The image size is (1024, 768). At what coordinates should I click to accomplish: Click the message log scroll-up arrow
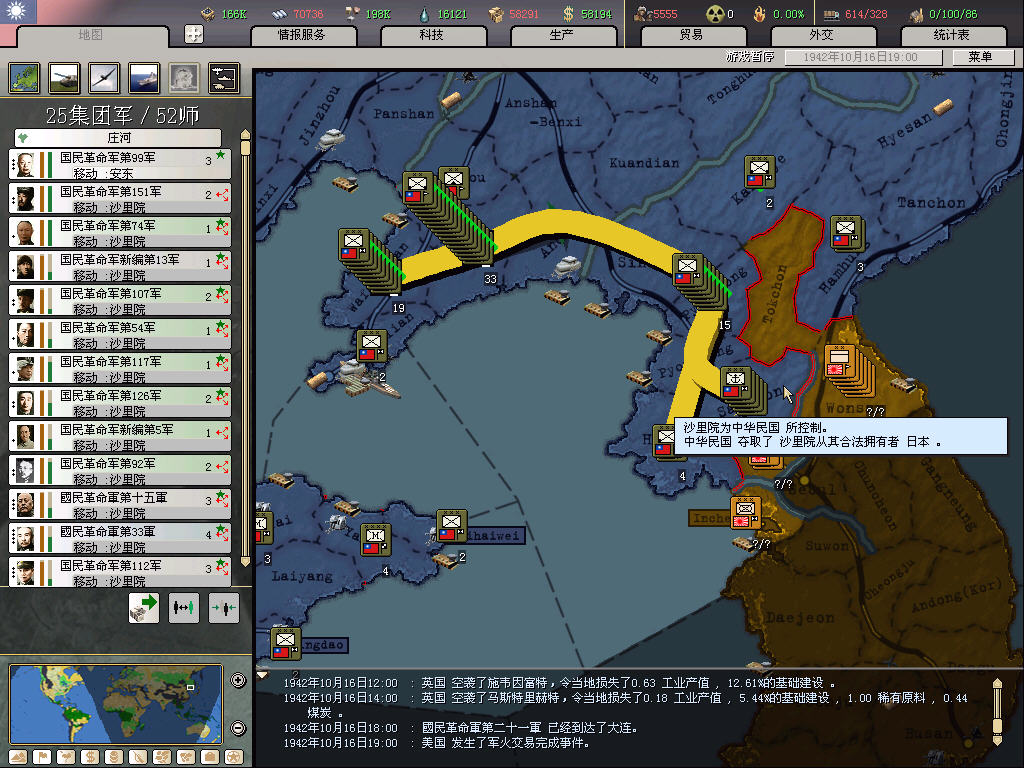pyautogui.click(x=997, y=684)
